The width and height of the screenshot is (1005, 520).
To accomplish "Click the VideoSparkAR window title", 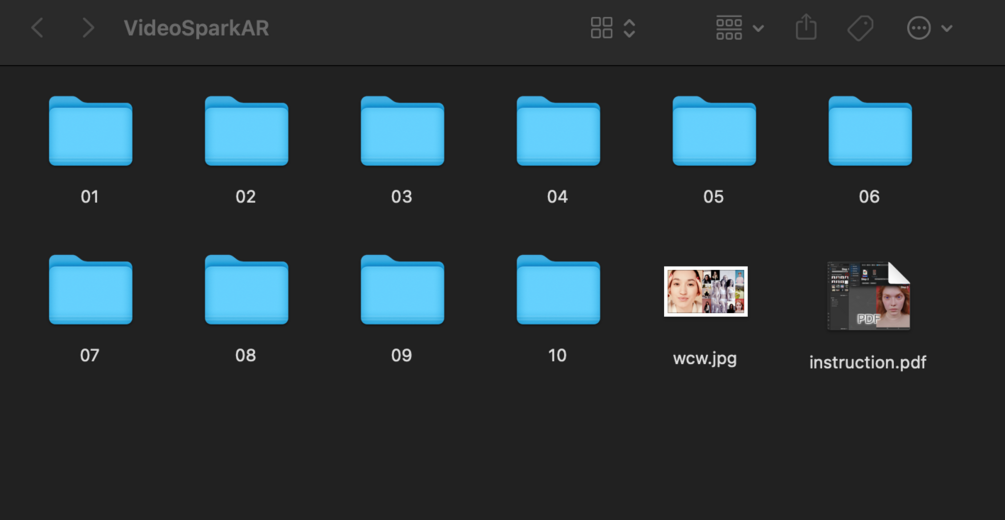I will (196, 28).
